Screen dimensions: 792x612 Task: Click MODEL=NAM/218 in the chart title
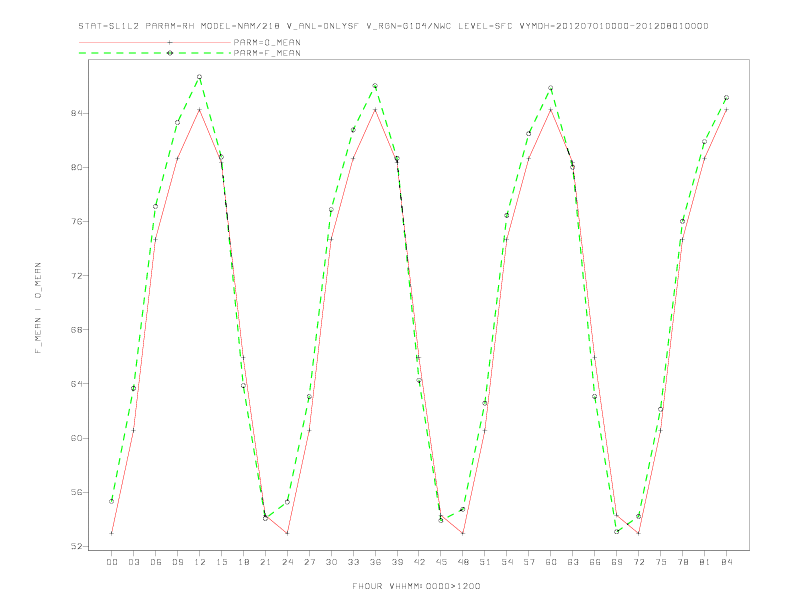240,26
